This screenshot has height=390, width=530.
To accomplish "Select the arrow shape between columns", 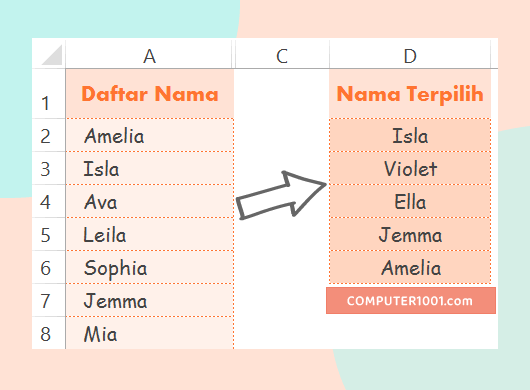I will coord(281,195).
